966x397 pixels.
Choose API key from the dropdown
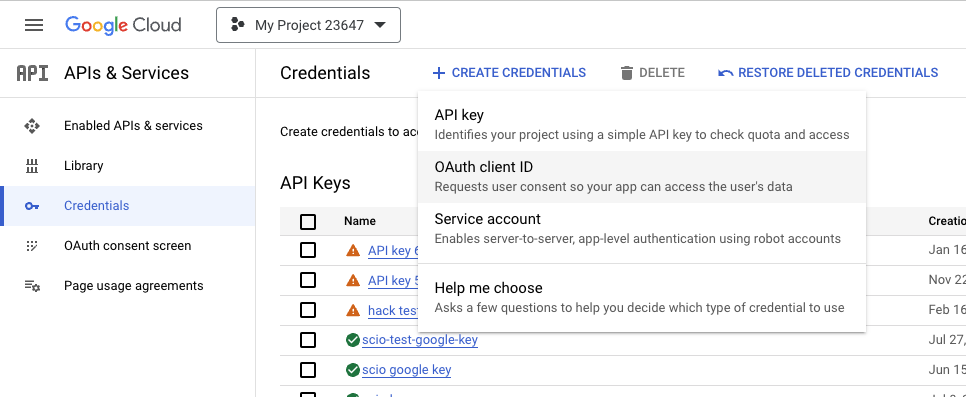click(x=641, y=125)
